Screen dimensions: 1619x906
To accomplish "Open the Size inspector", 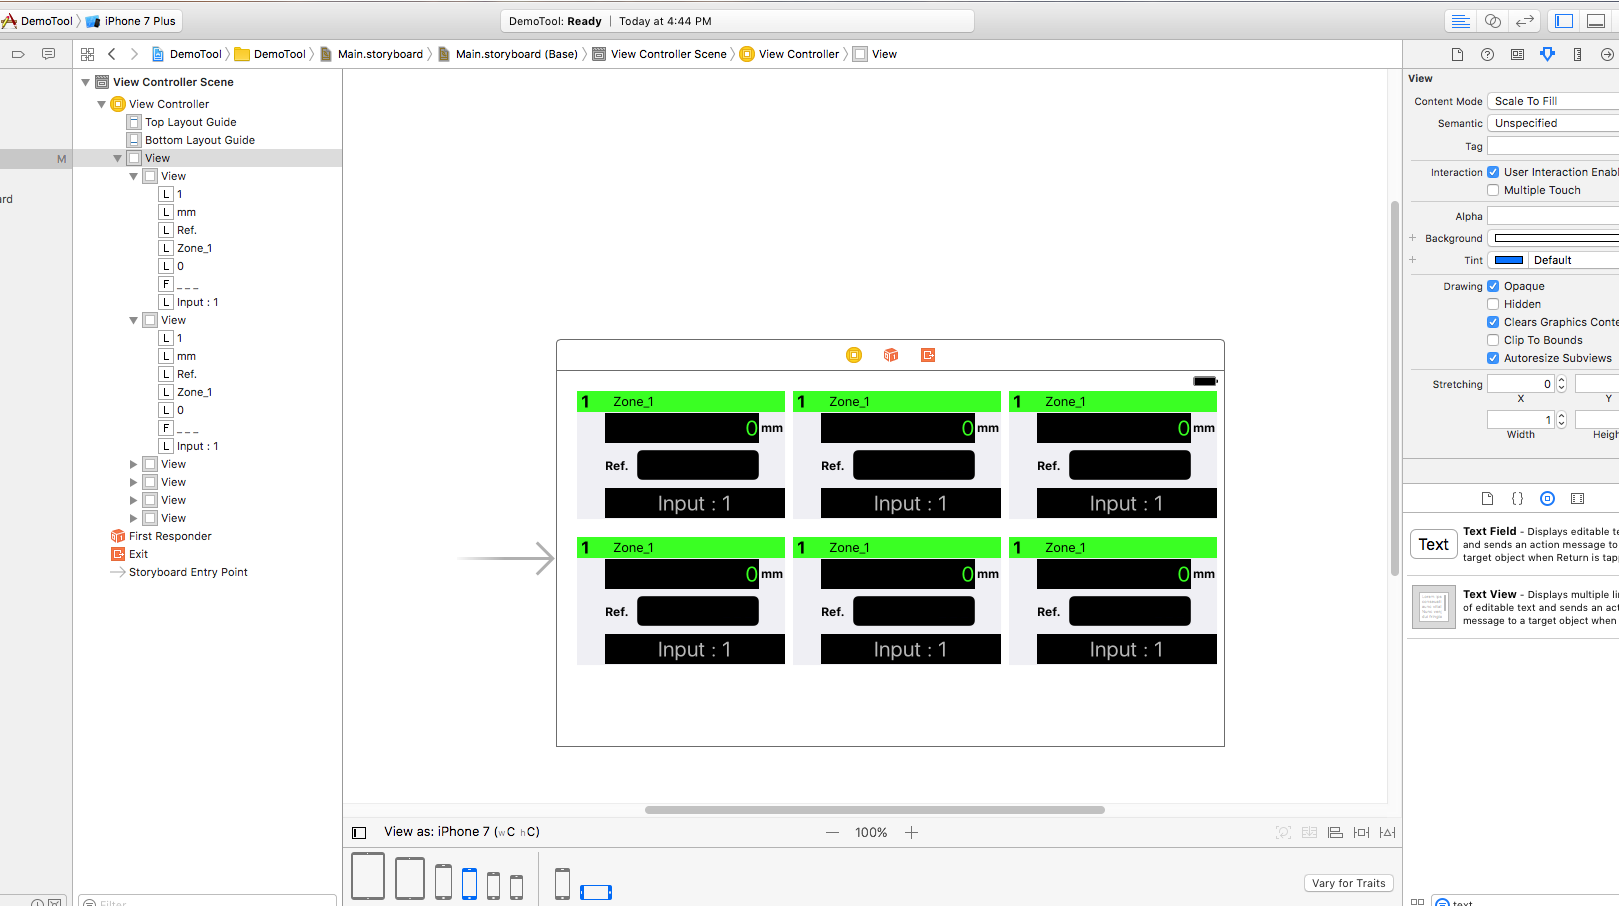I will pos(1577,54).
